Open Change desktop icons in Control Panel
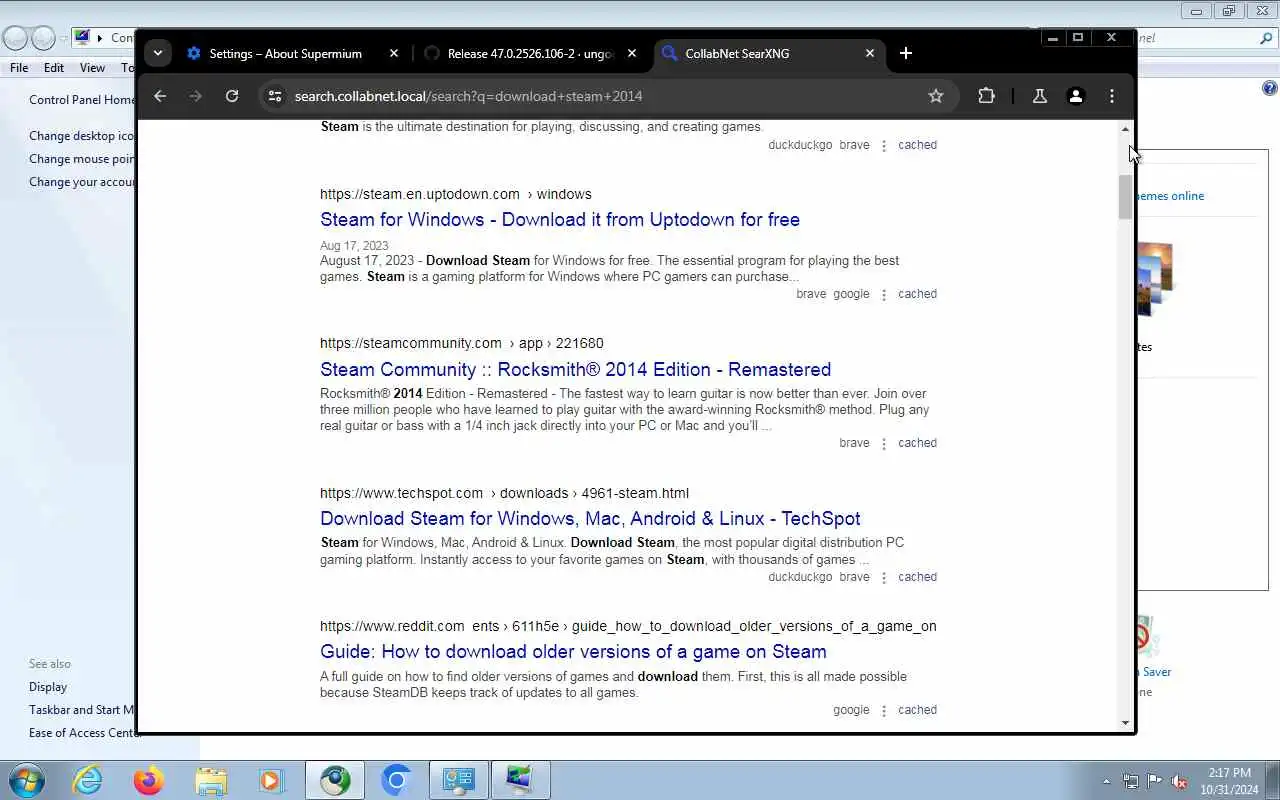Viewport: 1280px width, 800px height. [82, 136]
